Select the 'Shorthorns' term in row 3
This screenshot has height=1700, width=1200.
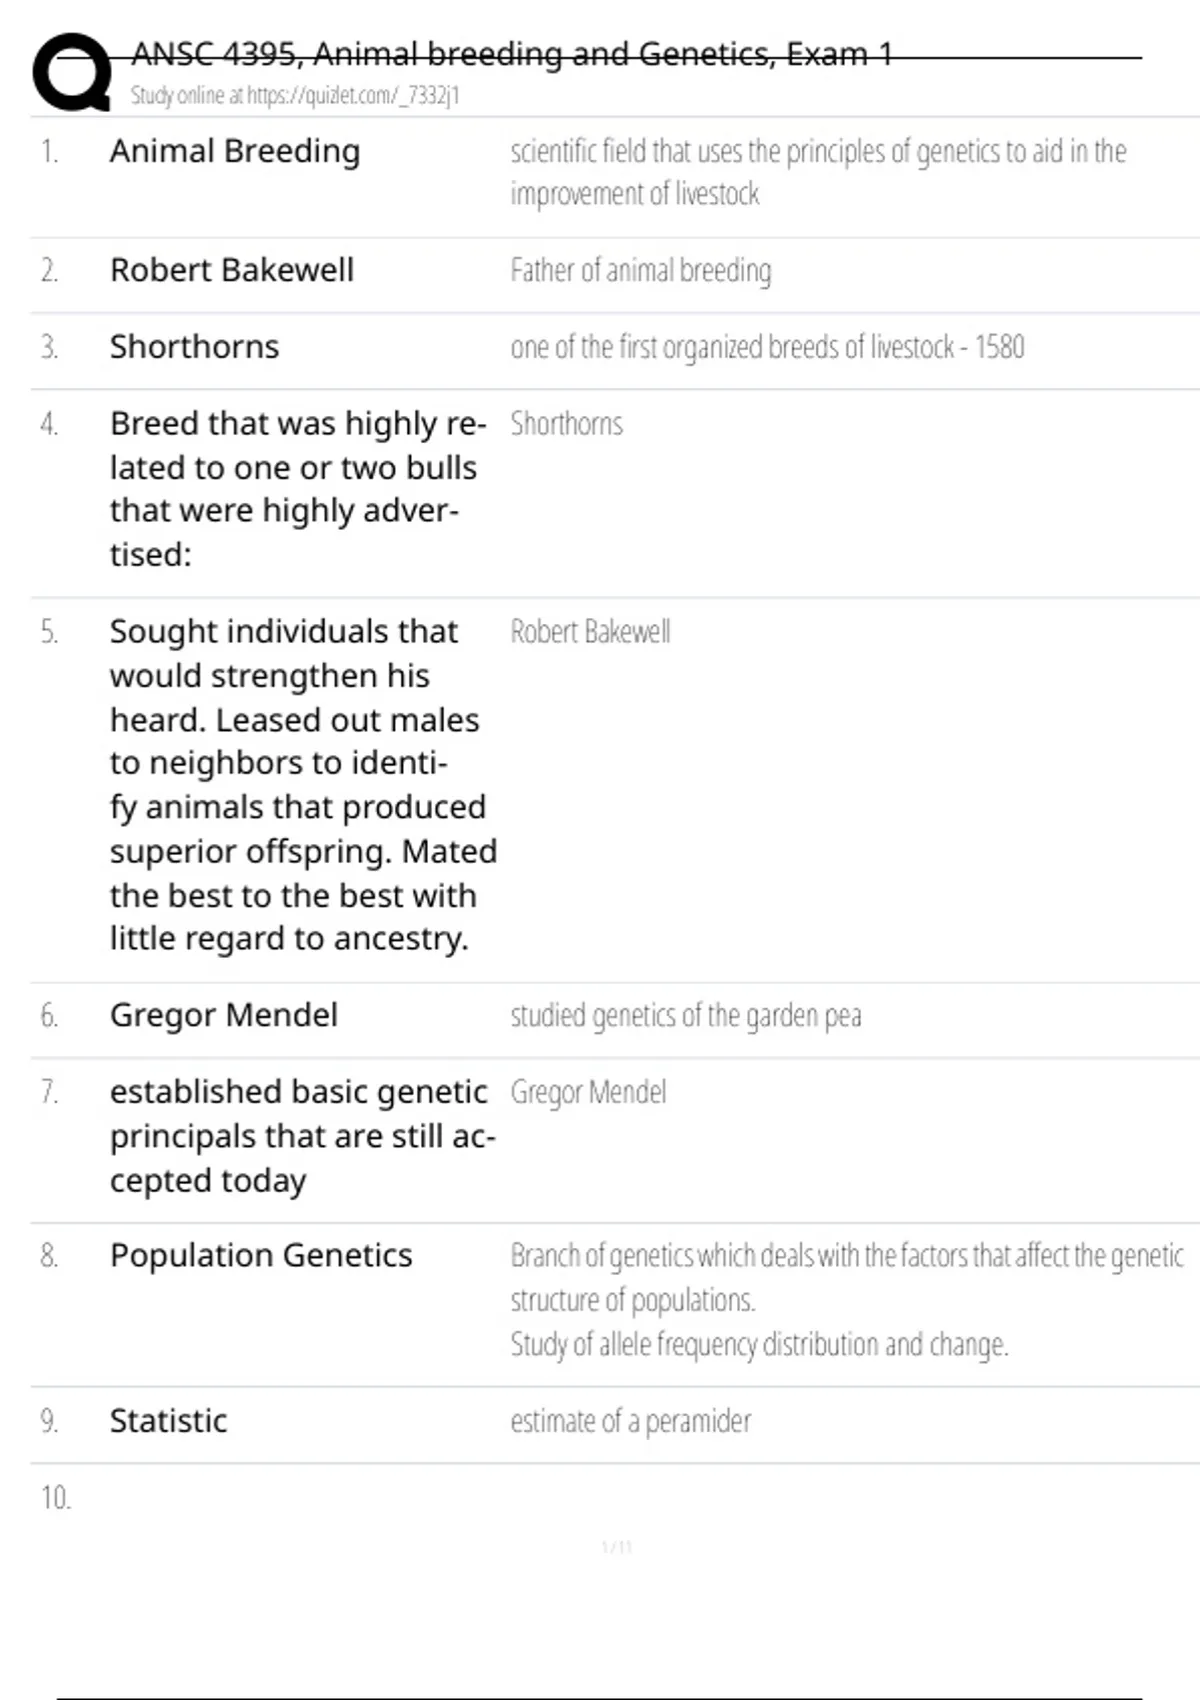(x=194, y=347)
